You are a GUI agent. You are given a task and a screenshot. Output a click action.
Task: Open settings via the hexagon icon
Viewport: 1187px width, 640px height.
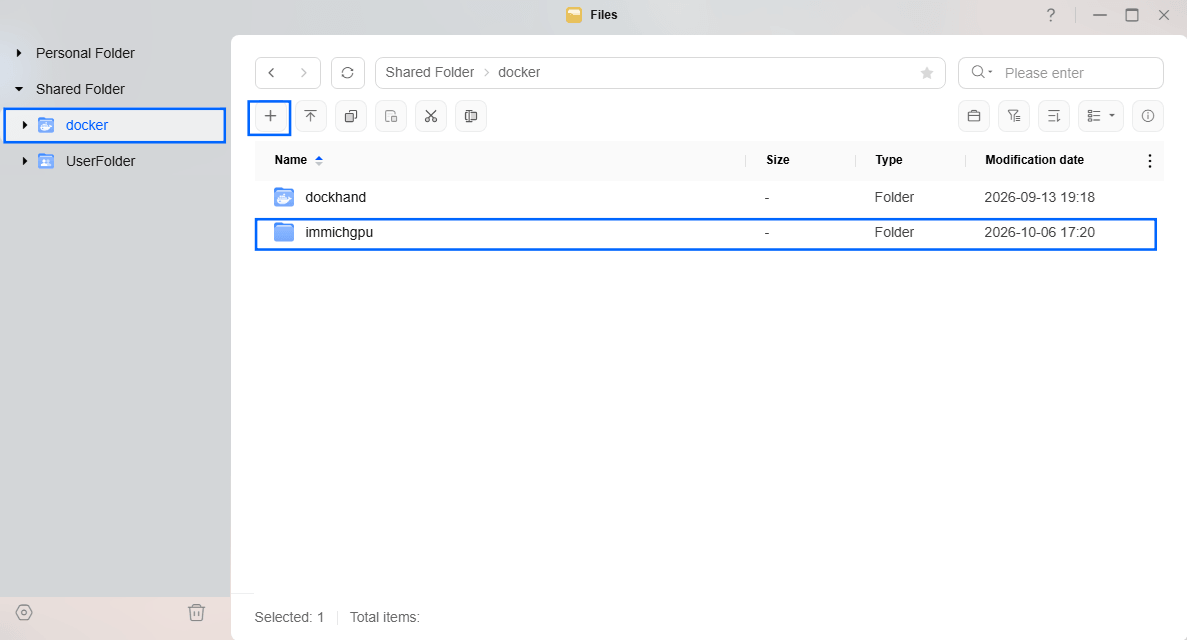(x=24, y=613)
